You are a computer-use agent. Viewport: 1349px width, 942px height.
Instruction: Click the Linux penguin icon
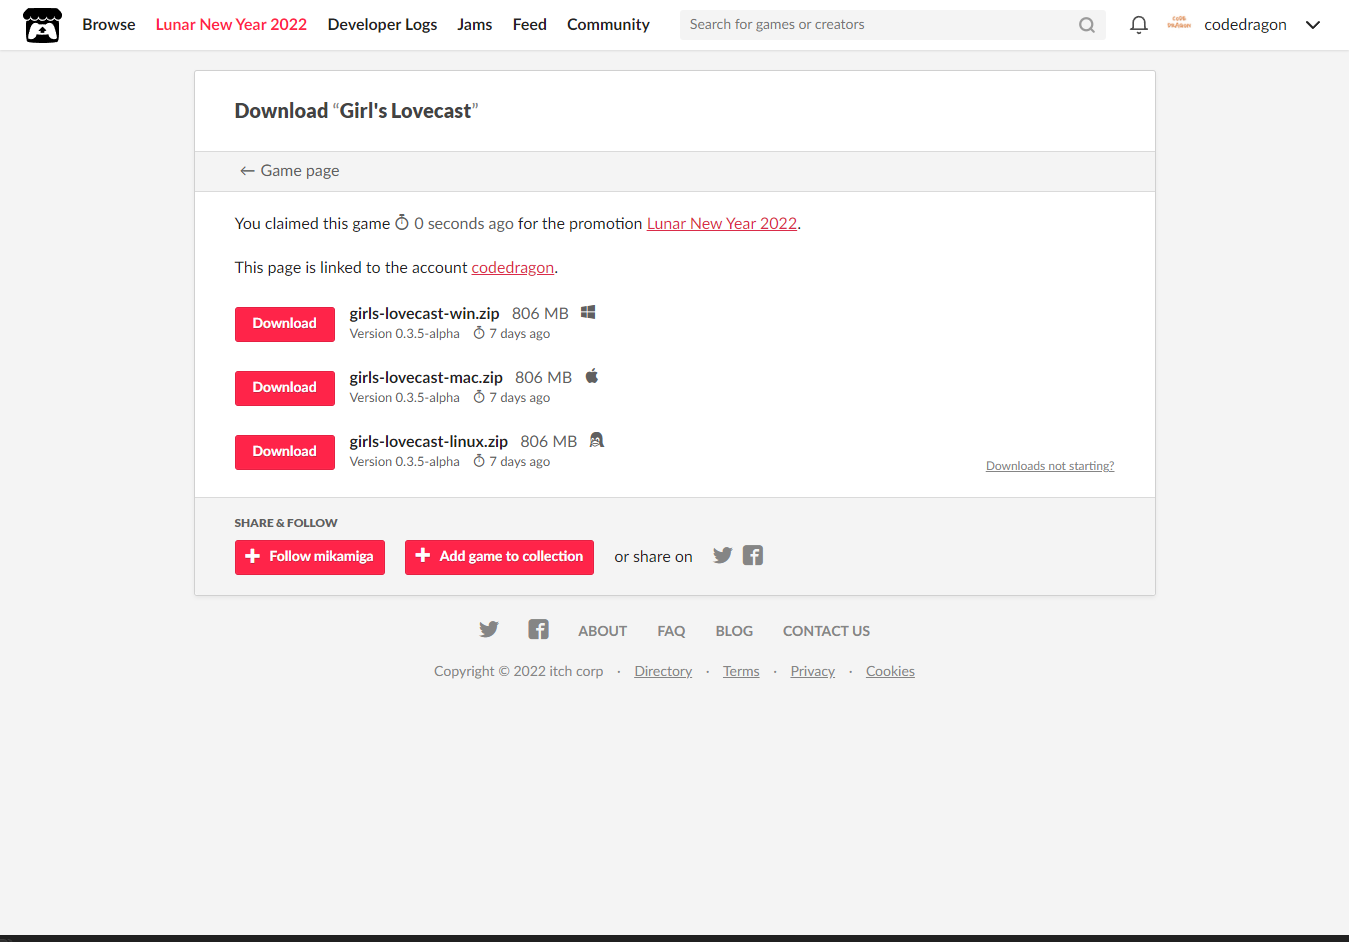pos(597,440)
